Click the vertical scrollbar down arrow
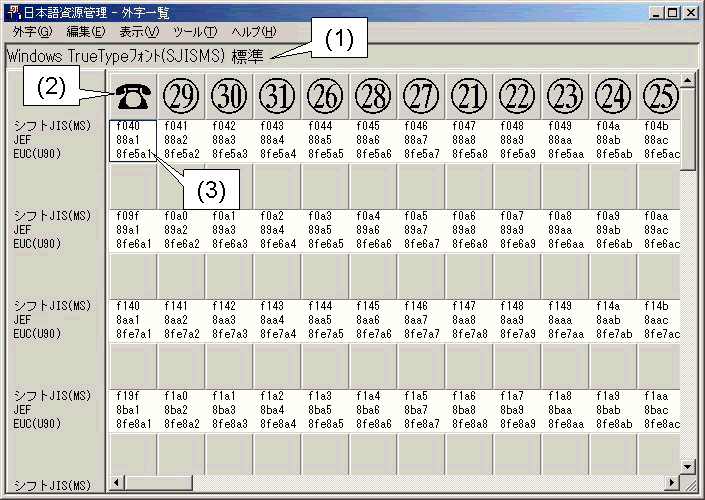The width and height of the screenshot is (705, 500). [x=687, y=467]
